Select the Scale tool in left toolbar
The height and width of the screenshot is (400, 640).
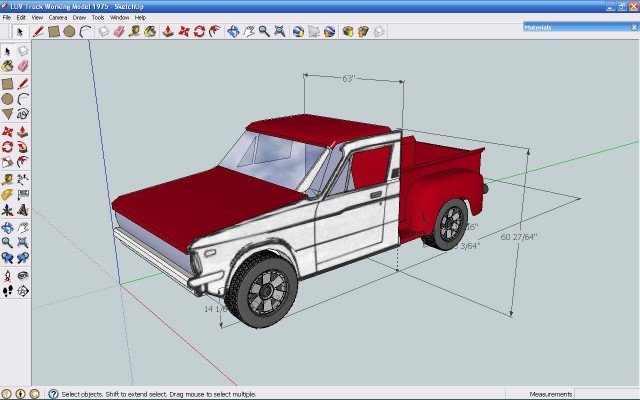[8, 163]
